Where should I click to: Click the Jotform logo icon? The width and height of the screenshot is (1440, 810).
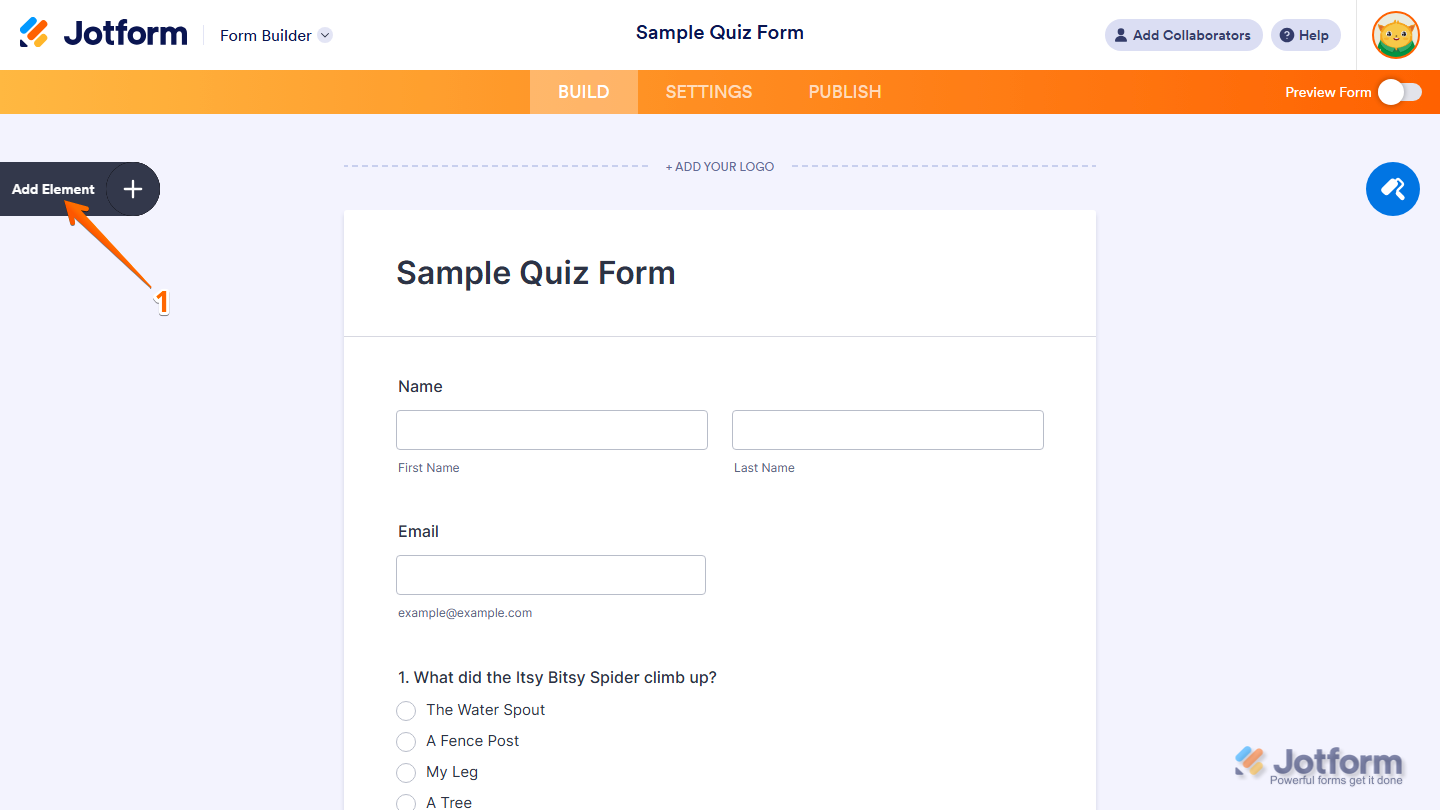coord(34,33)
